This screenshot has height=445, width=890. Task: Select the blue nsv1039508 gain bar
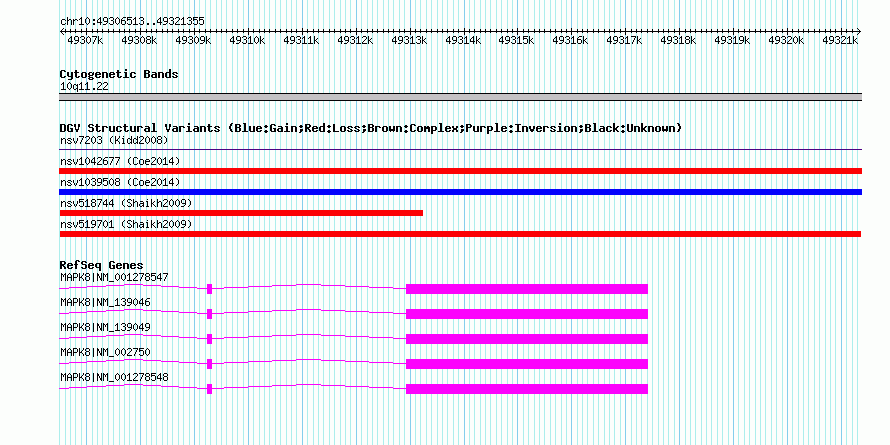pyautogui.click(x=460, y=192)
